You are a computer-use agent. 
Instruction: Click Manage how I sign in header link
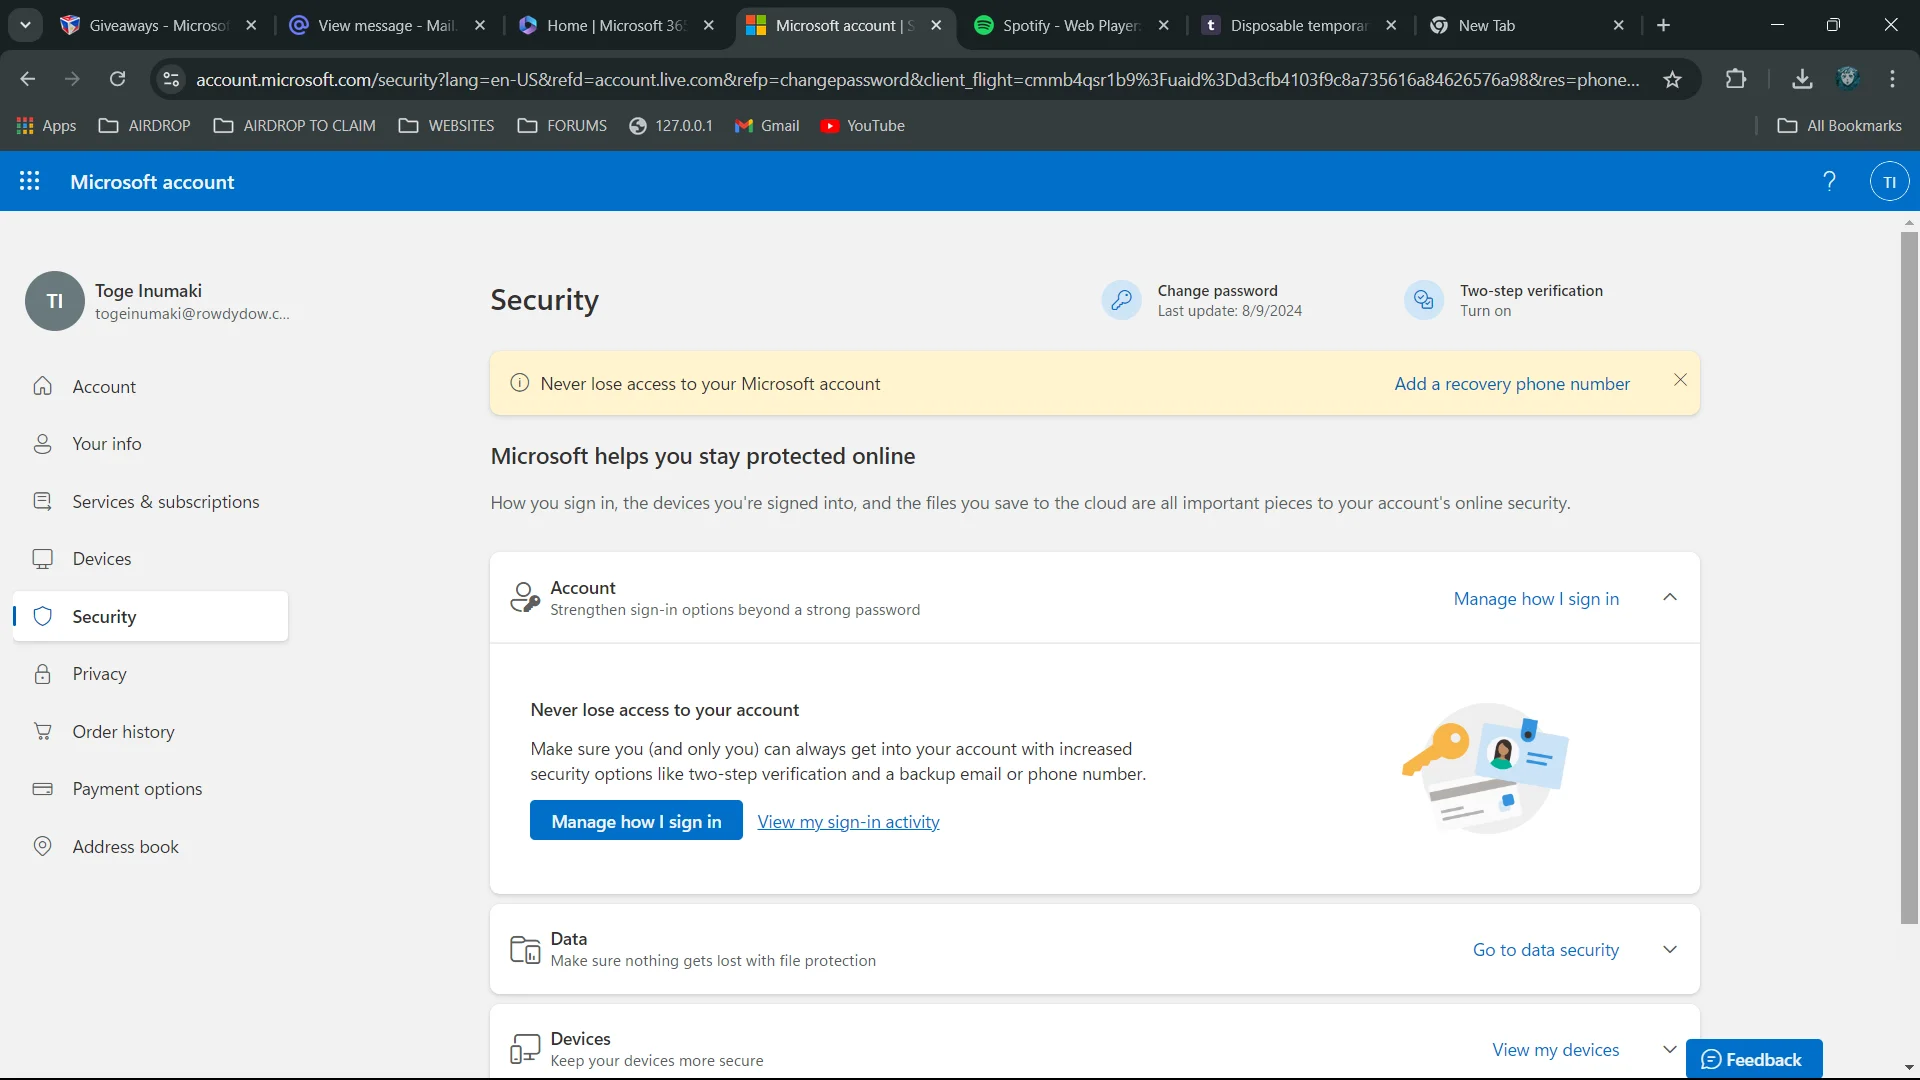tap(1536, 598)
